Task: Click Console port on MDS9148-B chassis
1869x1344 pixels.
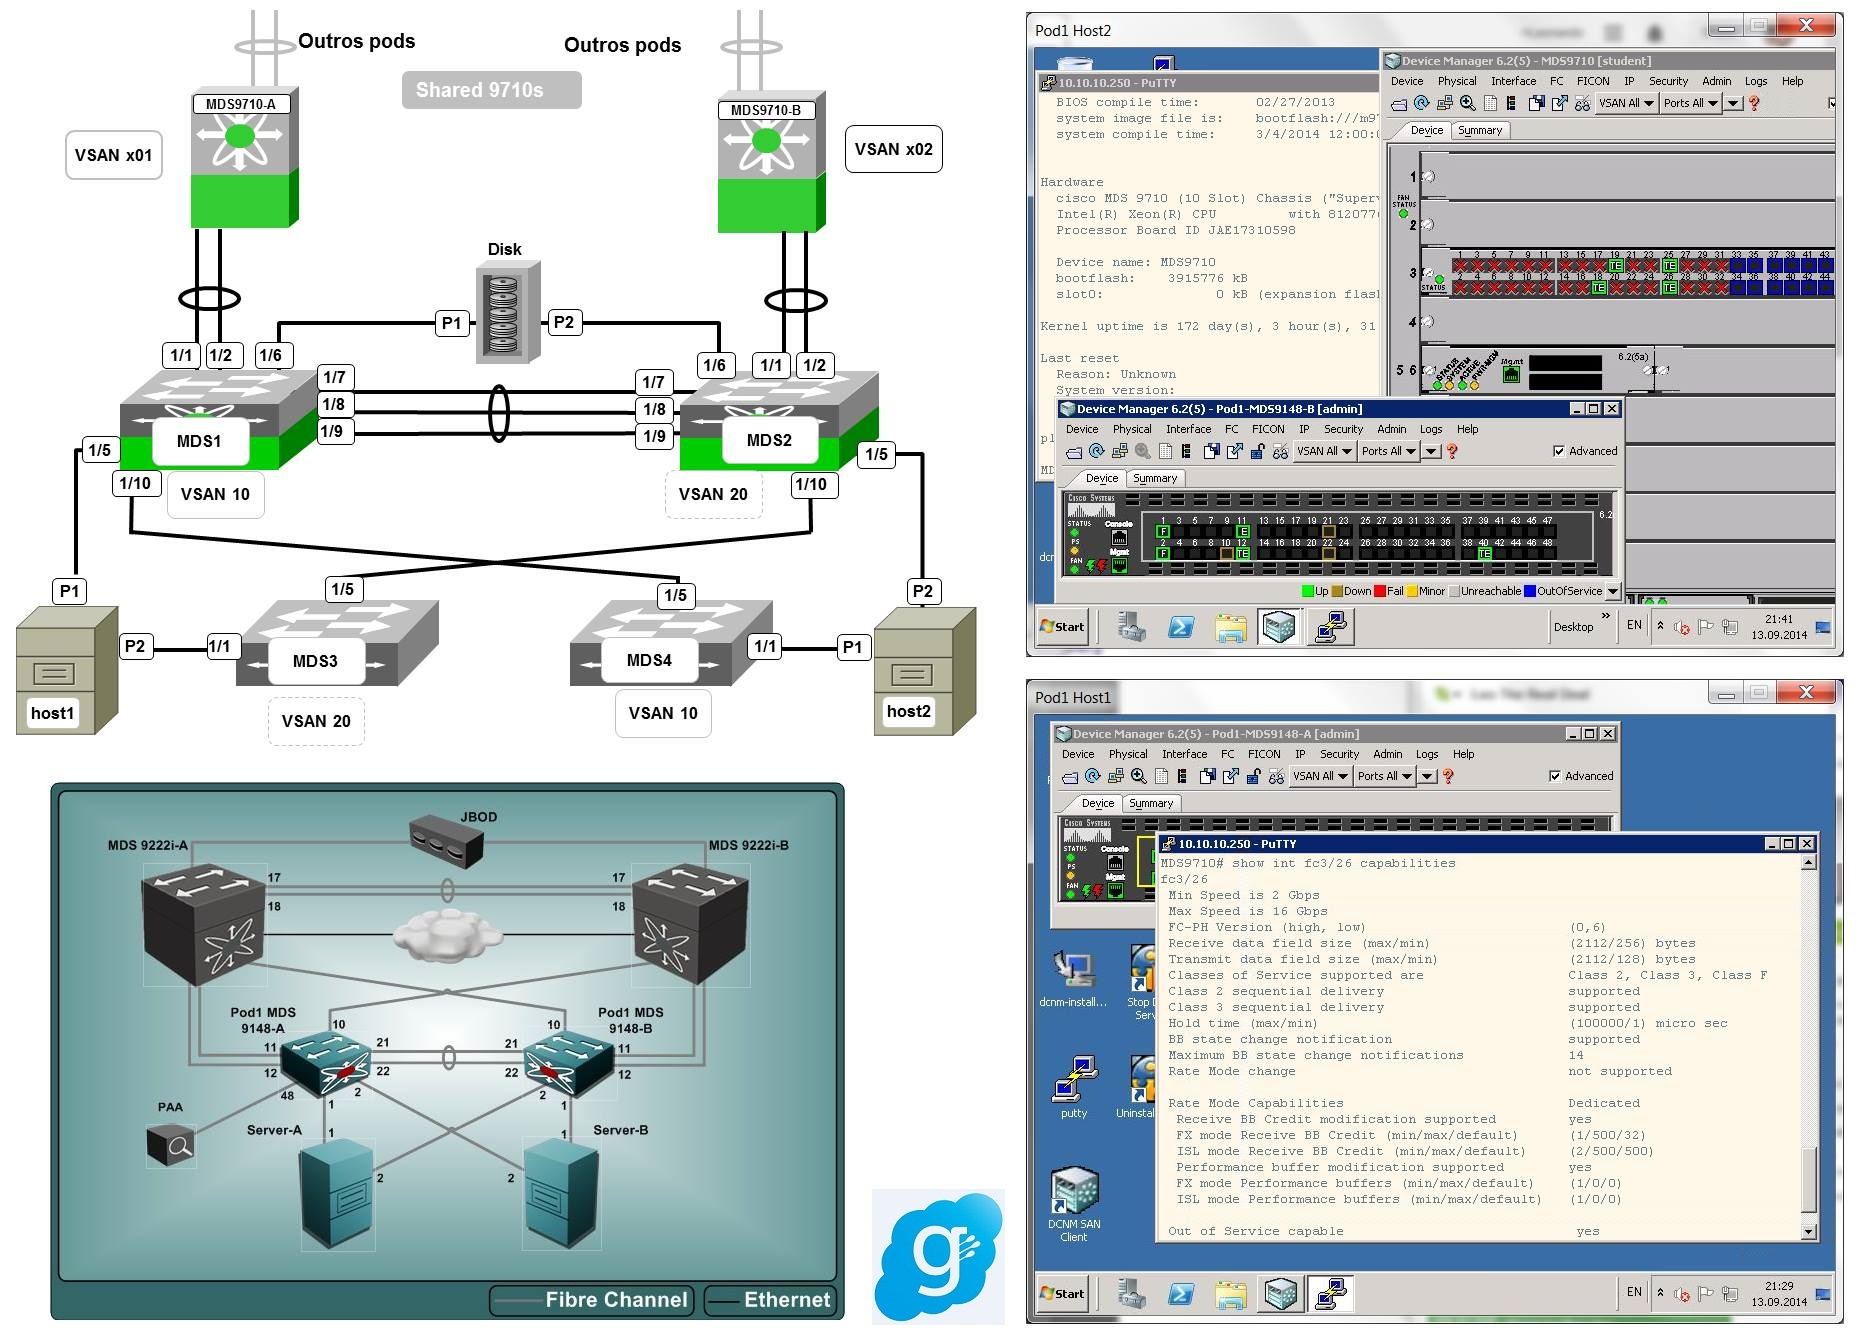Action: (x=1119, y=538)
